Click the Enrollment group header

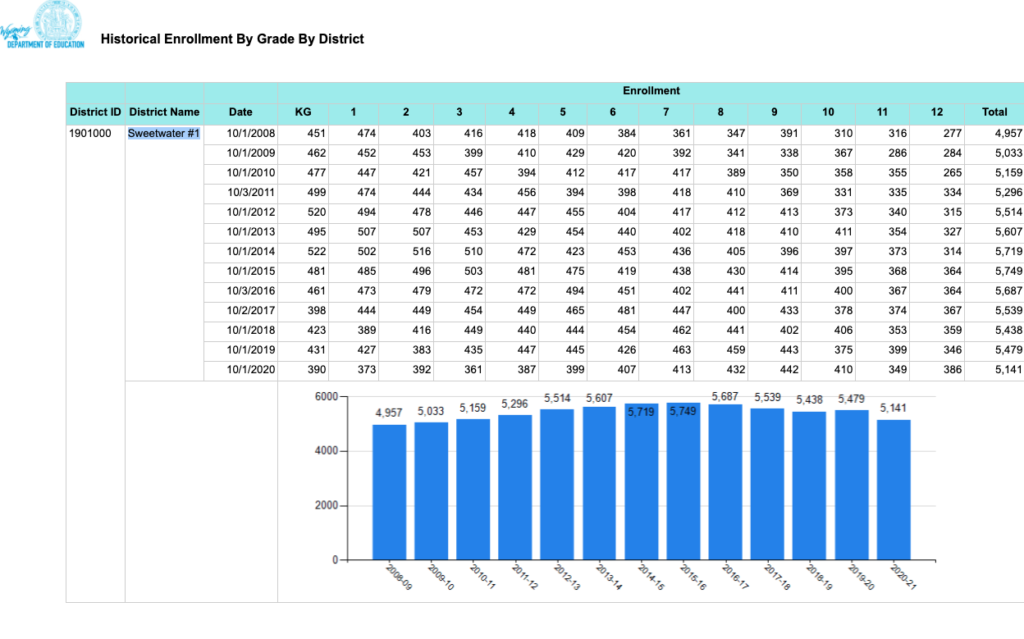[x=651, y=91]
